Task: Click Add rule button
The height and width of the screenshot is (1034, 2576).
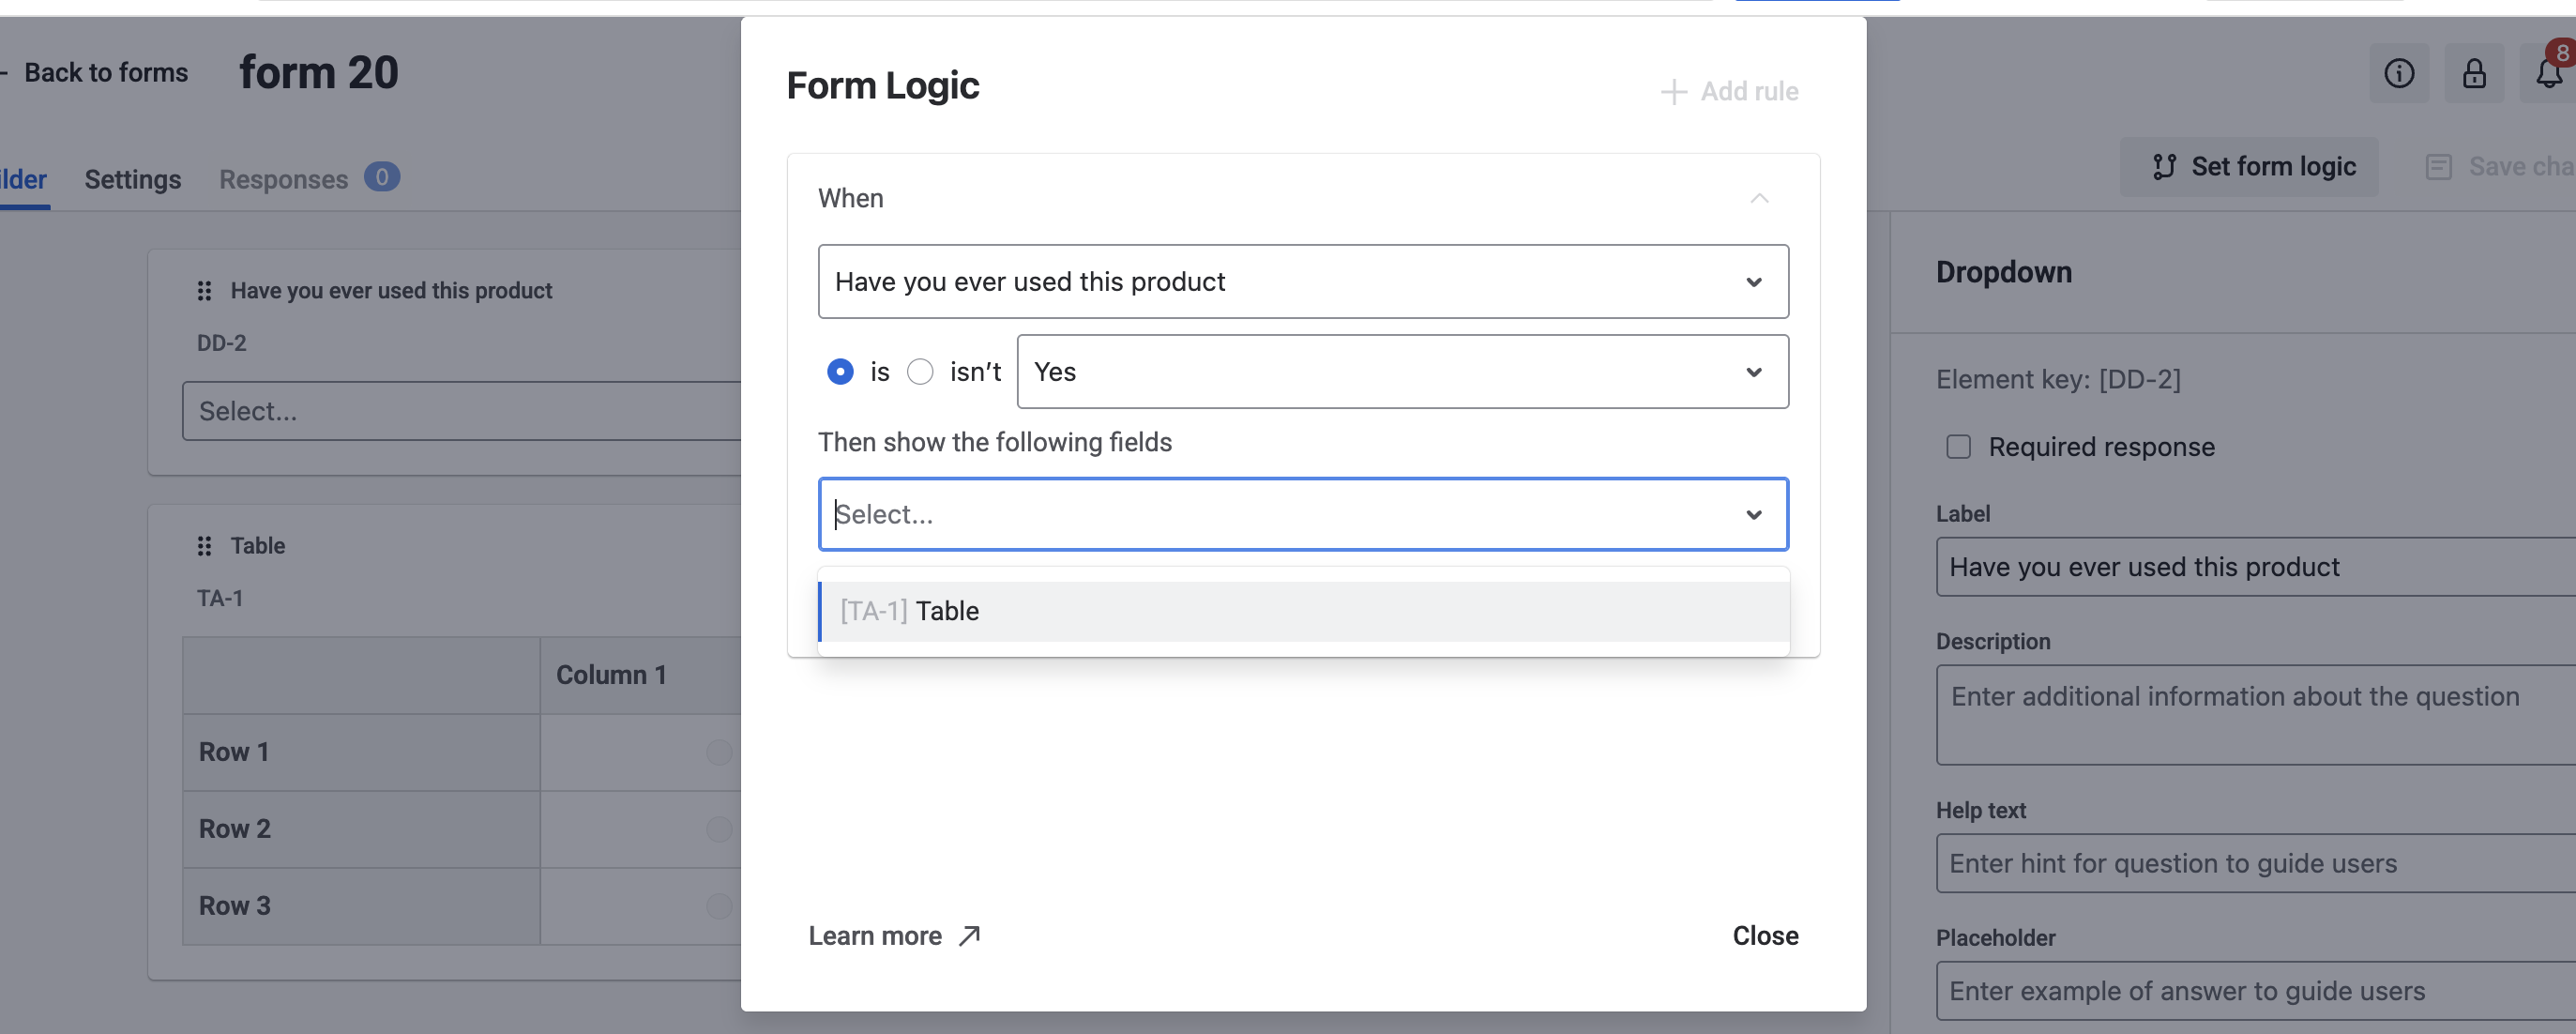Action: coord(1729,91)
